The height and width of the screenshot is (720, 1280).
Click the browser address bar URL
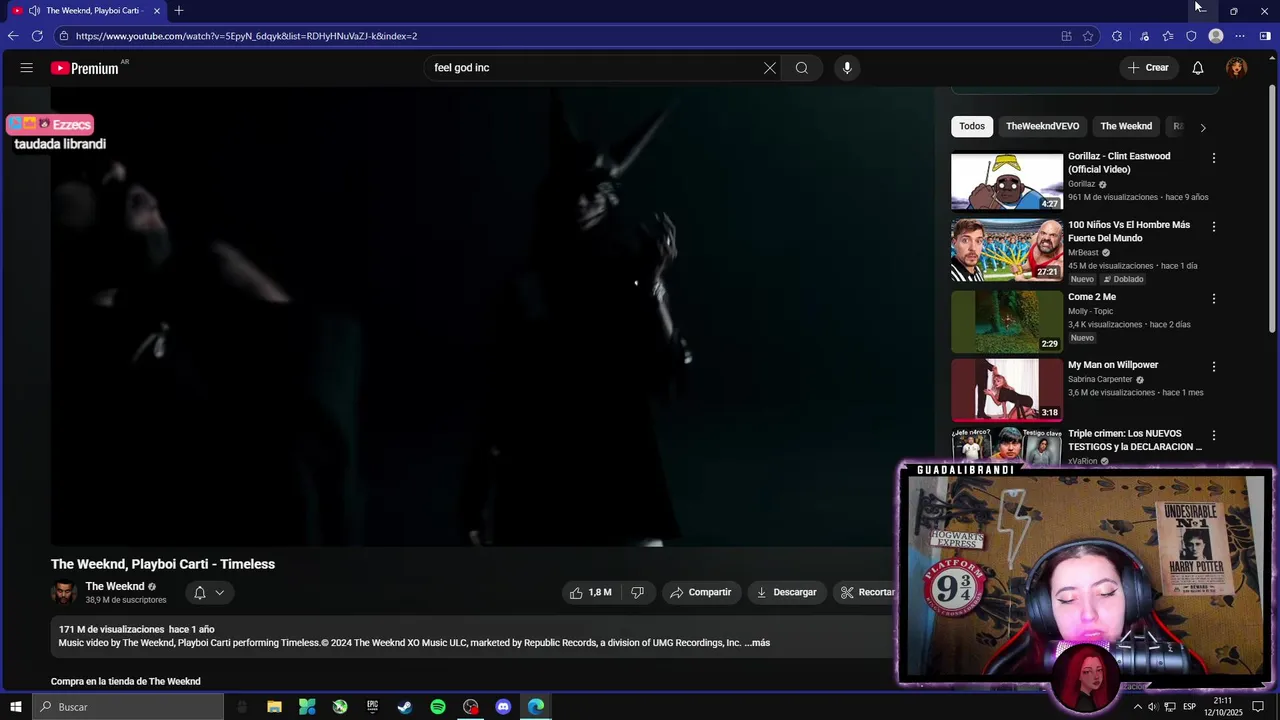246,36
